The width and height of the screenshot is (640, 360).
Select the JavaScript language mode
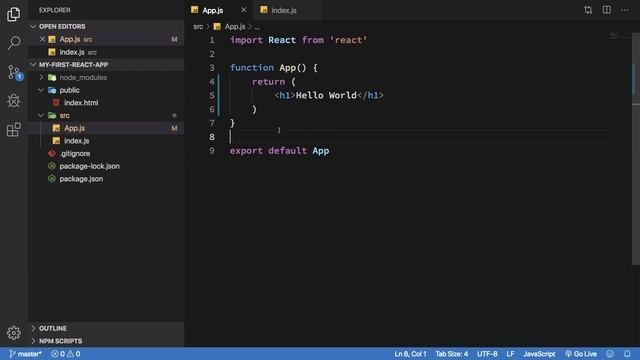pos(539,353)
